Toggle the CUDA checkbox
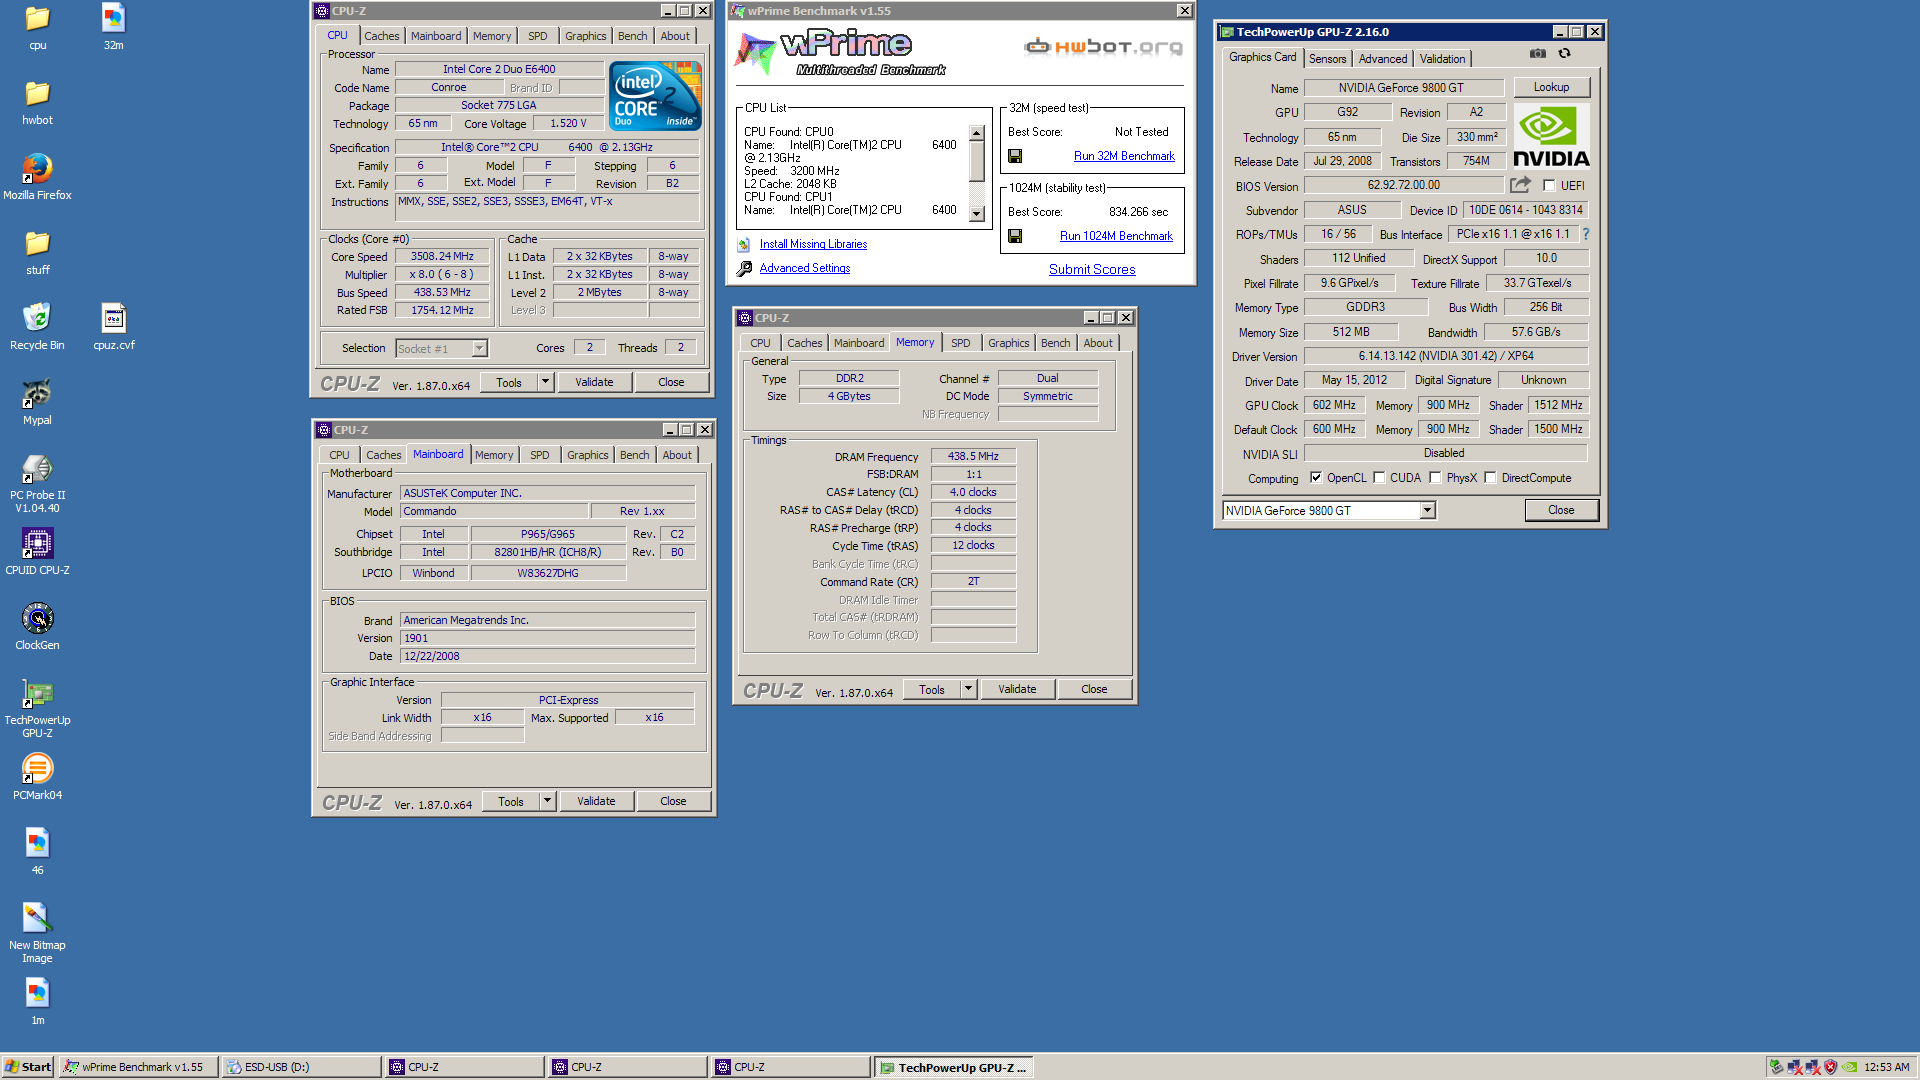 pos(1379,478)
